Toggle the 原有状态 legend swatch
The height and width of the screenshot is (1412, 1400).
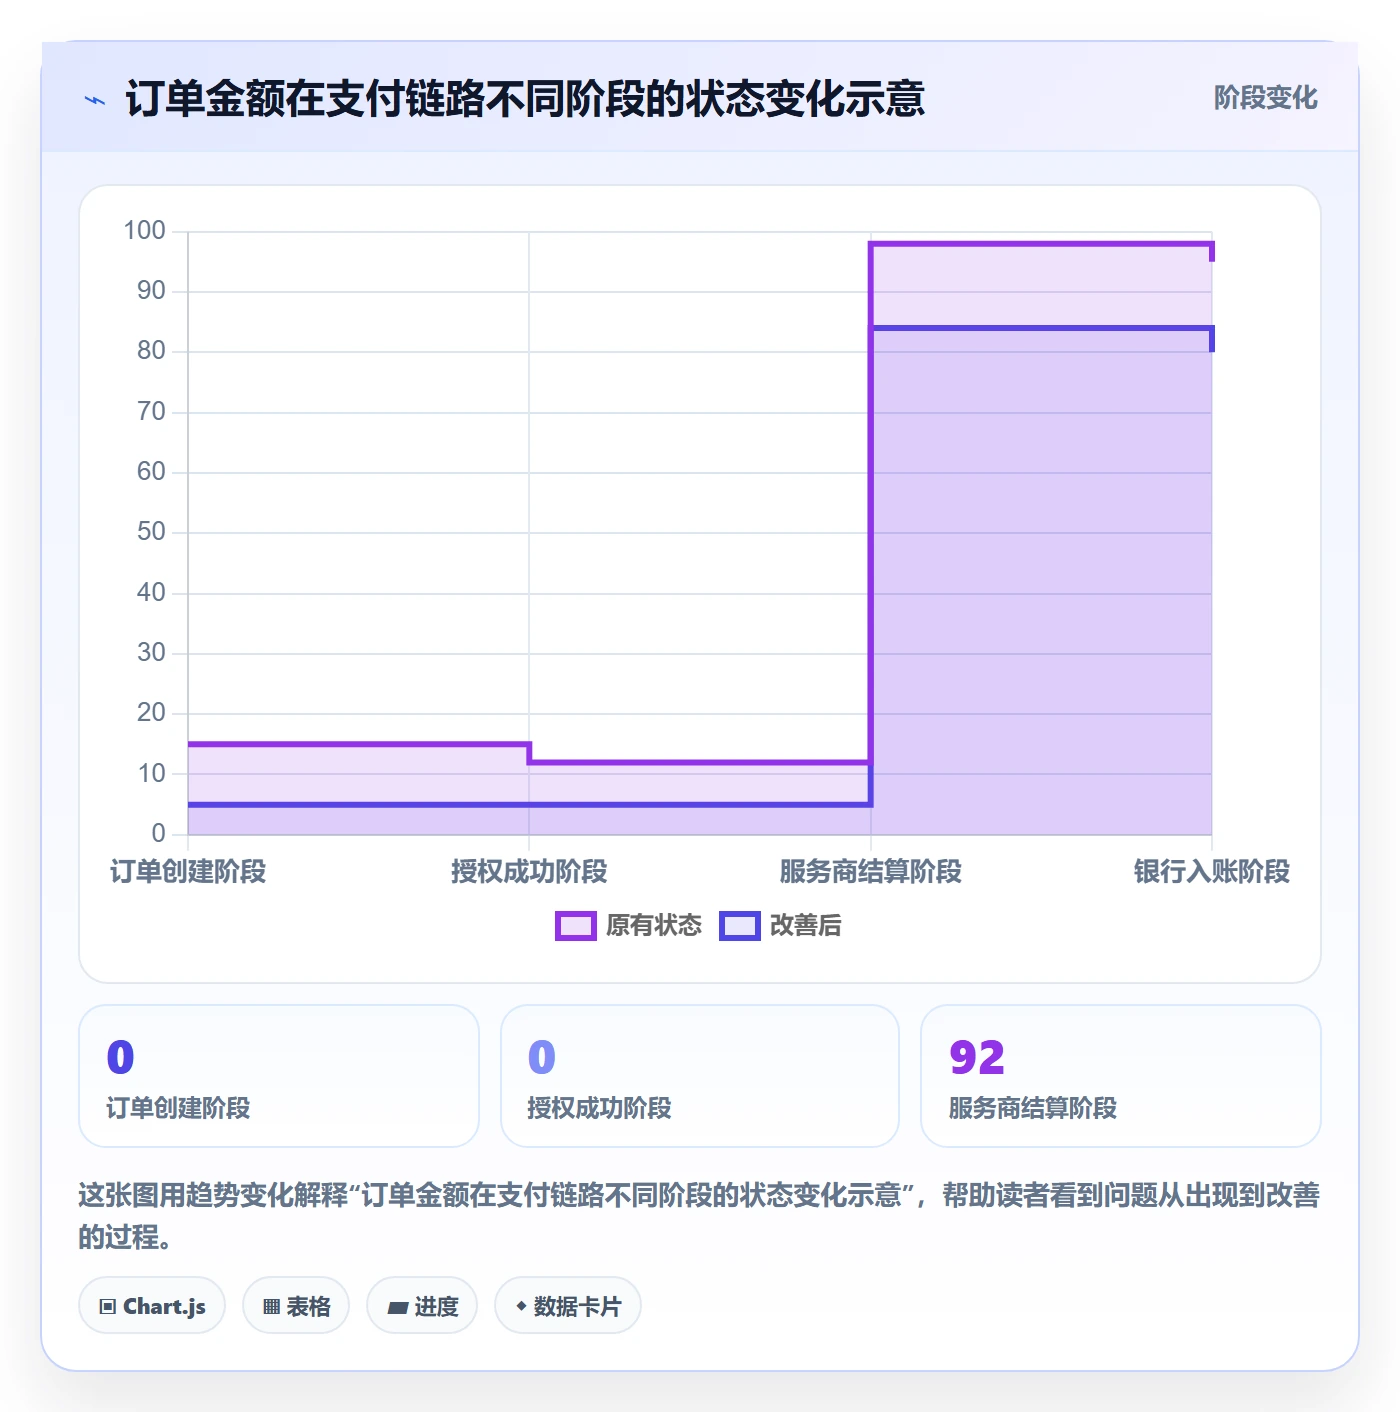(x=575, y=926)
